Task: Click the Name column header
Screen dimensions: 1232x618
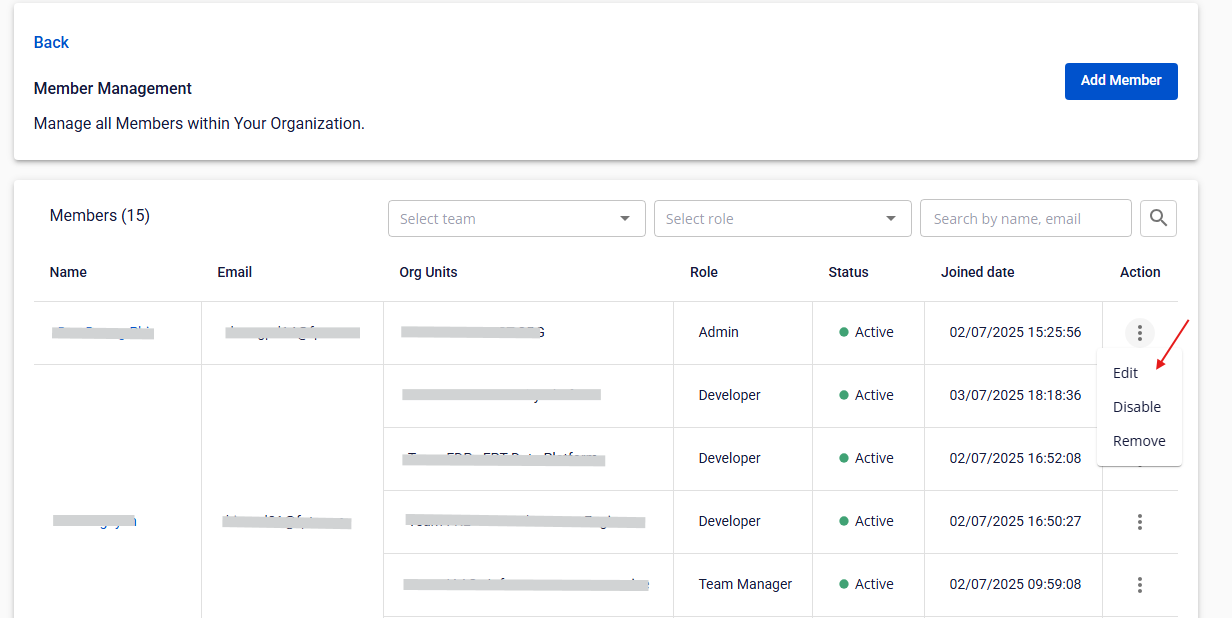Action: point(68,272)
